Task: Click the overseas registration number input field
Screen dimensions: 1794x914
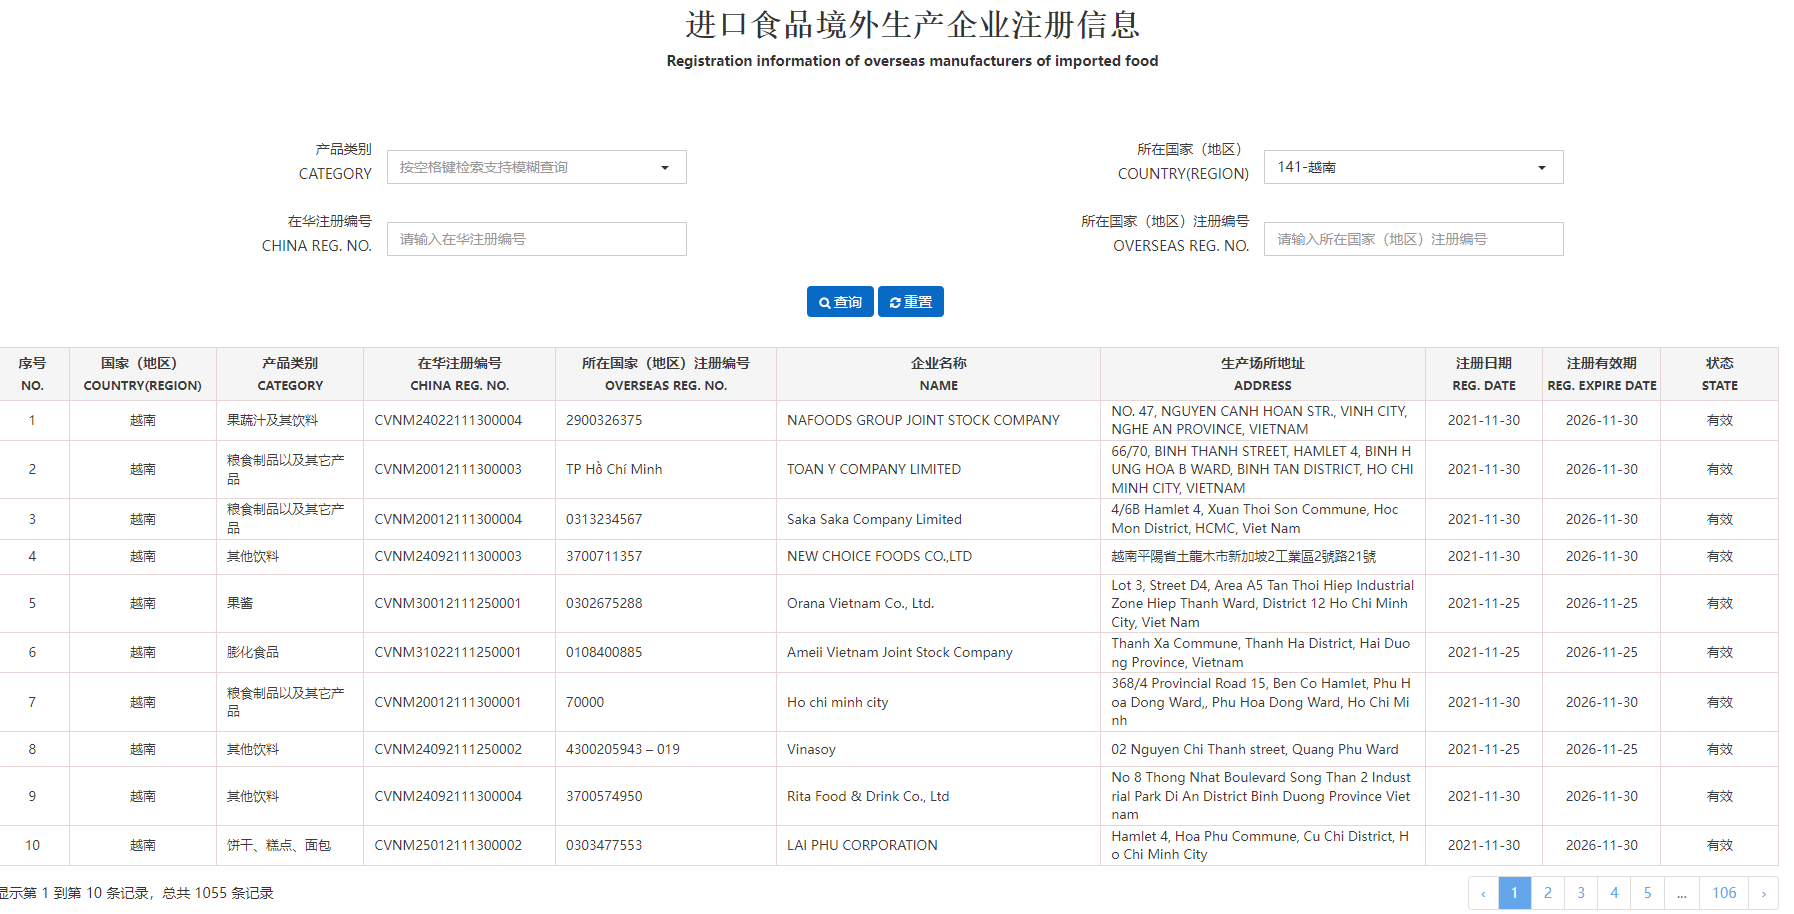Action: point(1412,239)
